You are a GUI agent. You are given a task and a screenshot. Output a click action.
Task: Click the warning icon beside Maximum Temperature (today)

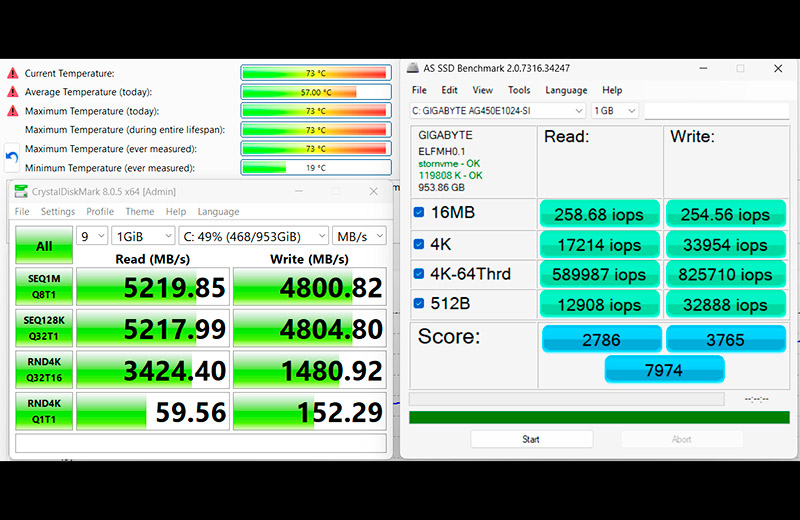click(x=13, y=111)
